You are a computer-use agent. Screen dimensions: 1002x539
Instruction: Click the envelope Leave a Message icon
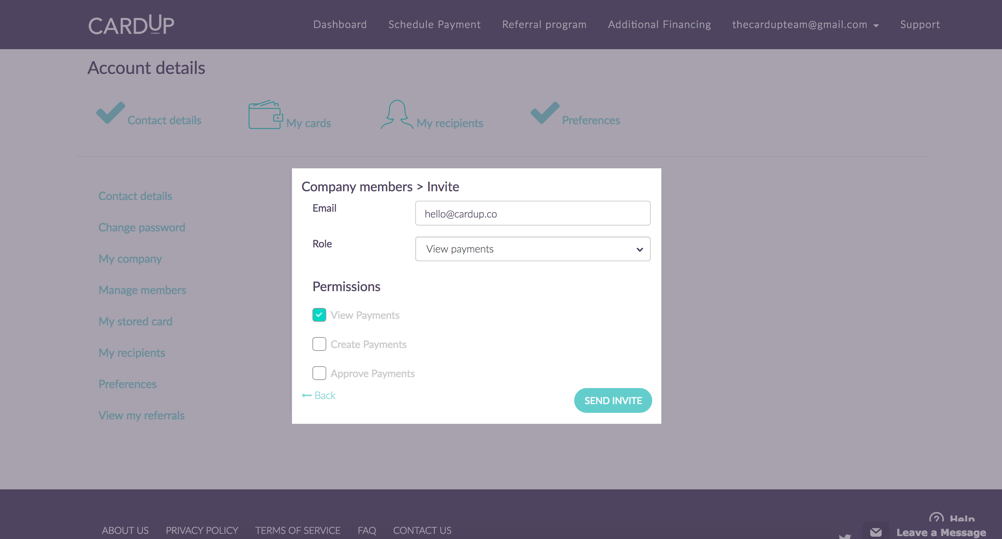pos(875,532)
